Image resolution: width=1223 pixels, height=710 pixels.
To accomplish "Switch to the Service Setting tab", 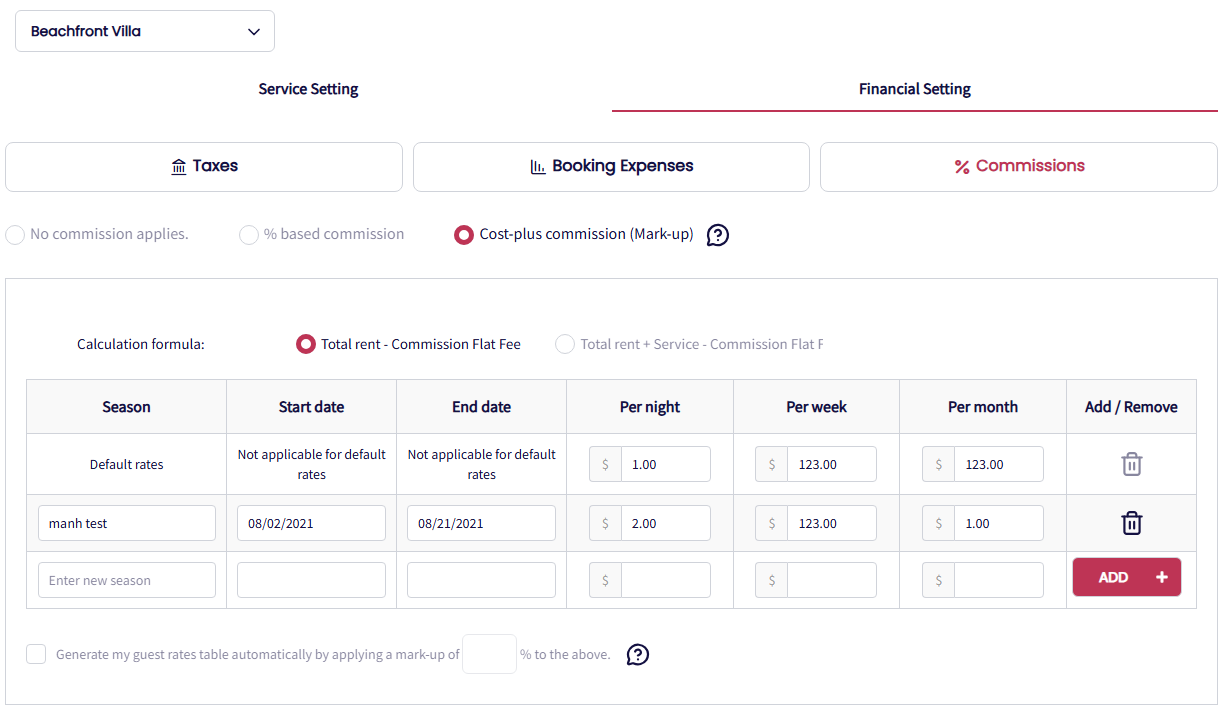I will (308, 89).
